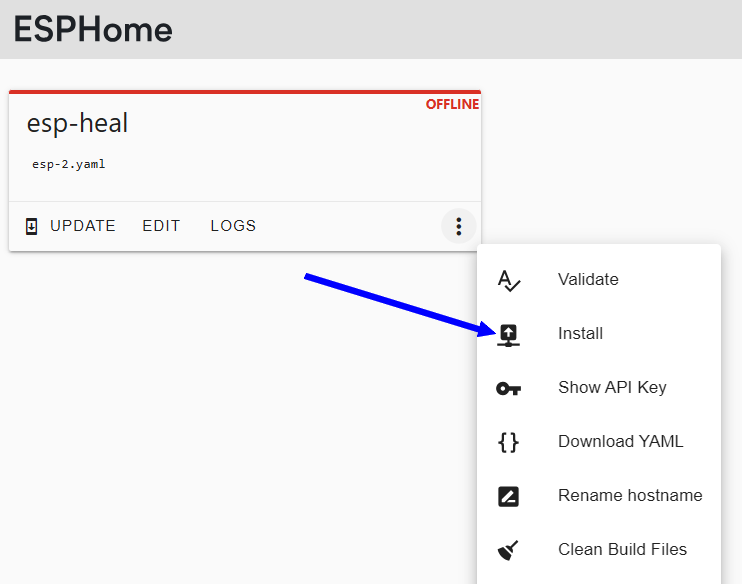Click the esp-2.yaml filename text
Viewport: 742px width, 584px height.
[x=68, y=164]
